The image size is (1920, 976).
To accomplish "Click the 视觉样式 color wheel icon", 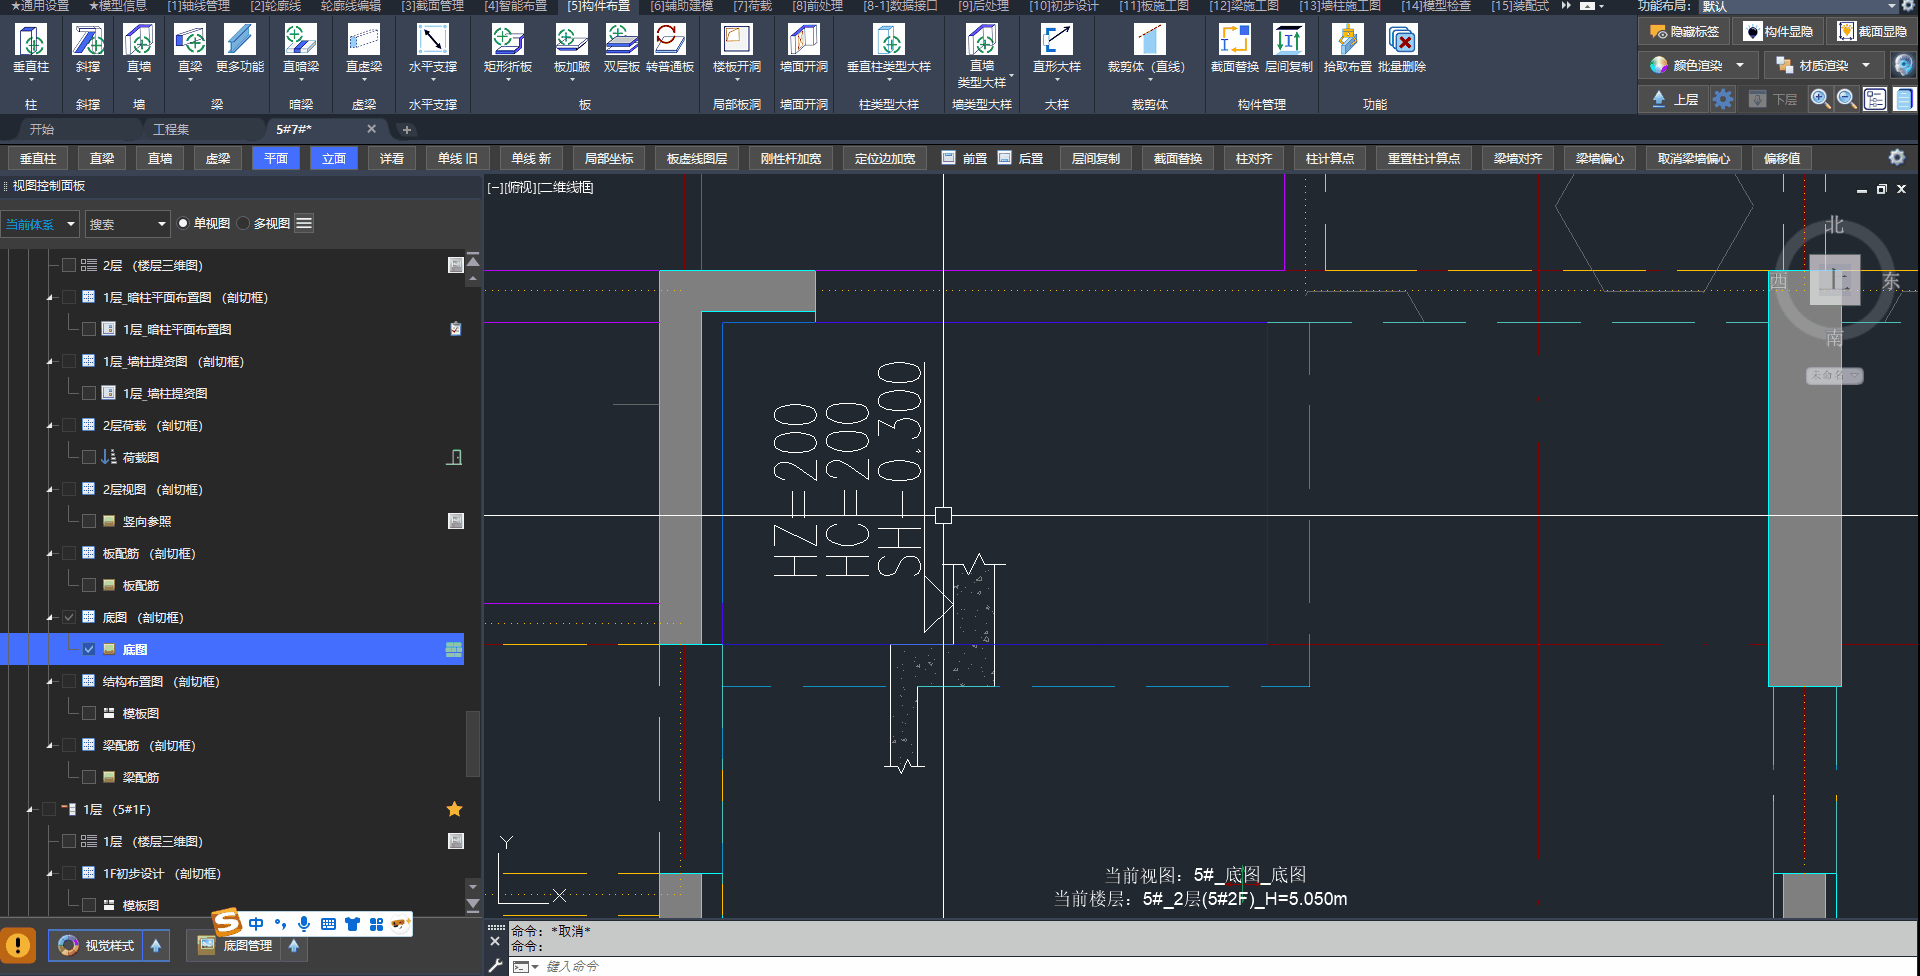I will [68, 945].
